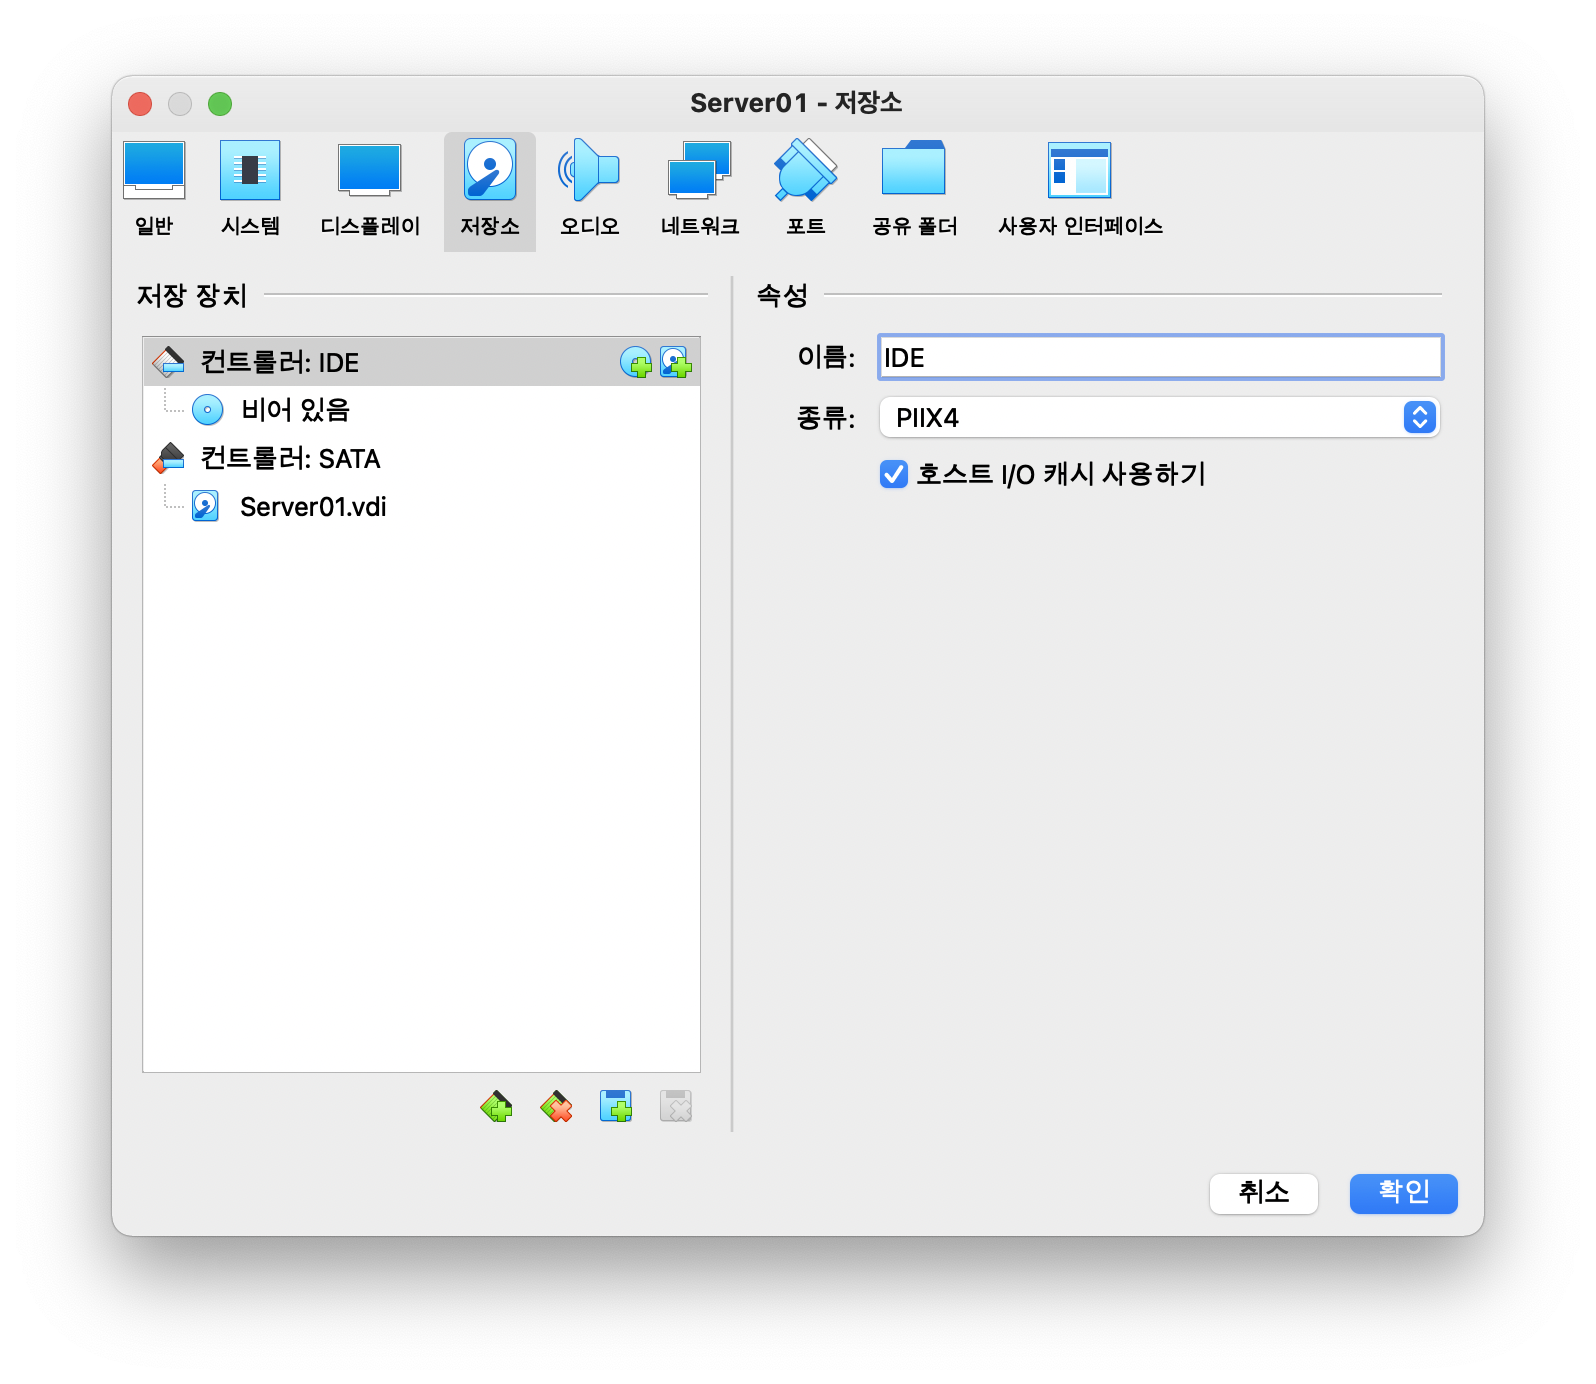This screenshot has width=1596, height=1384.
Task: Select the 컨트롤러: SATA row
Action: (421, 458)
